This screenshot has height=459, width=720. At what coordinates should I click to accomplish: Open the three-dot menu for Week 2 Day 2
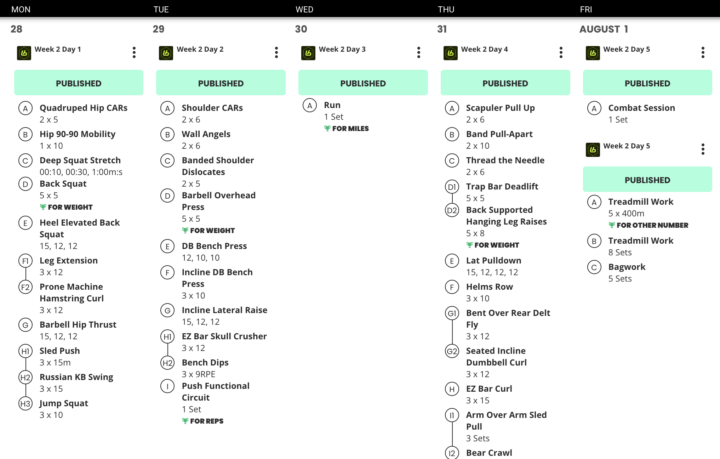(277, 51)
